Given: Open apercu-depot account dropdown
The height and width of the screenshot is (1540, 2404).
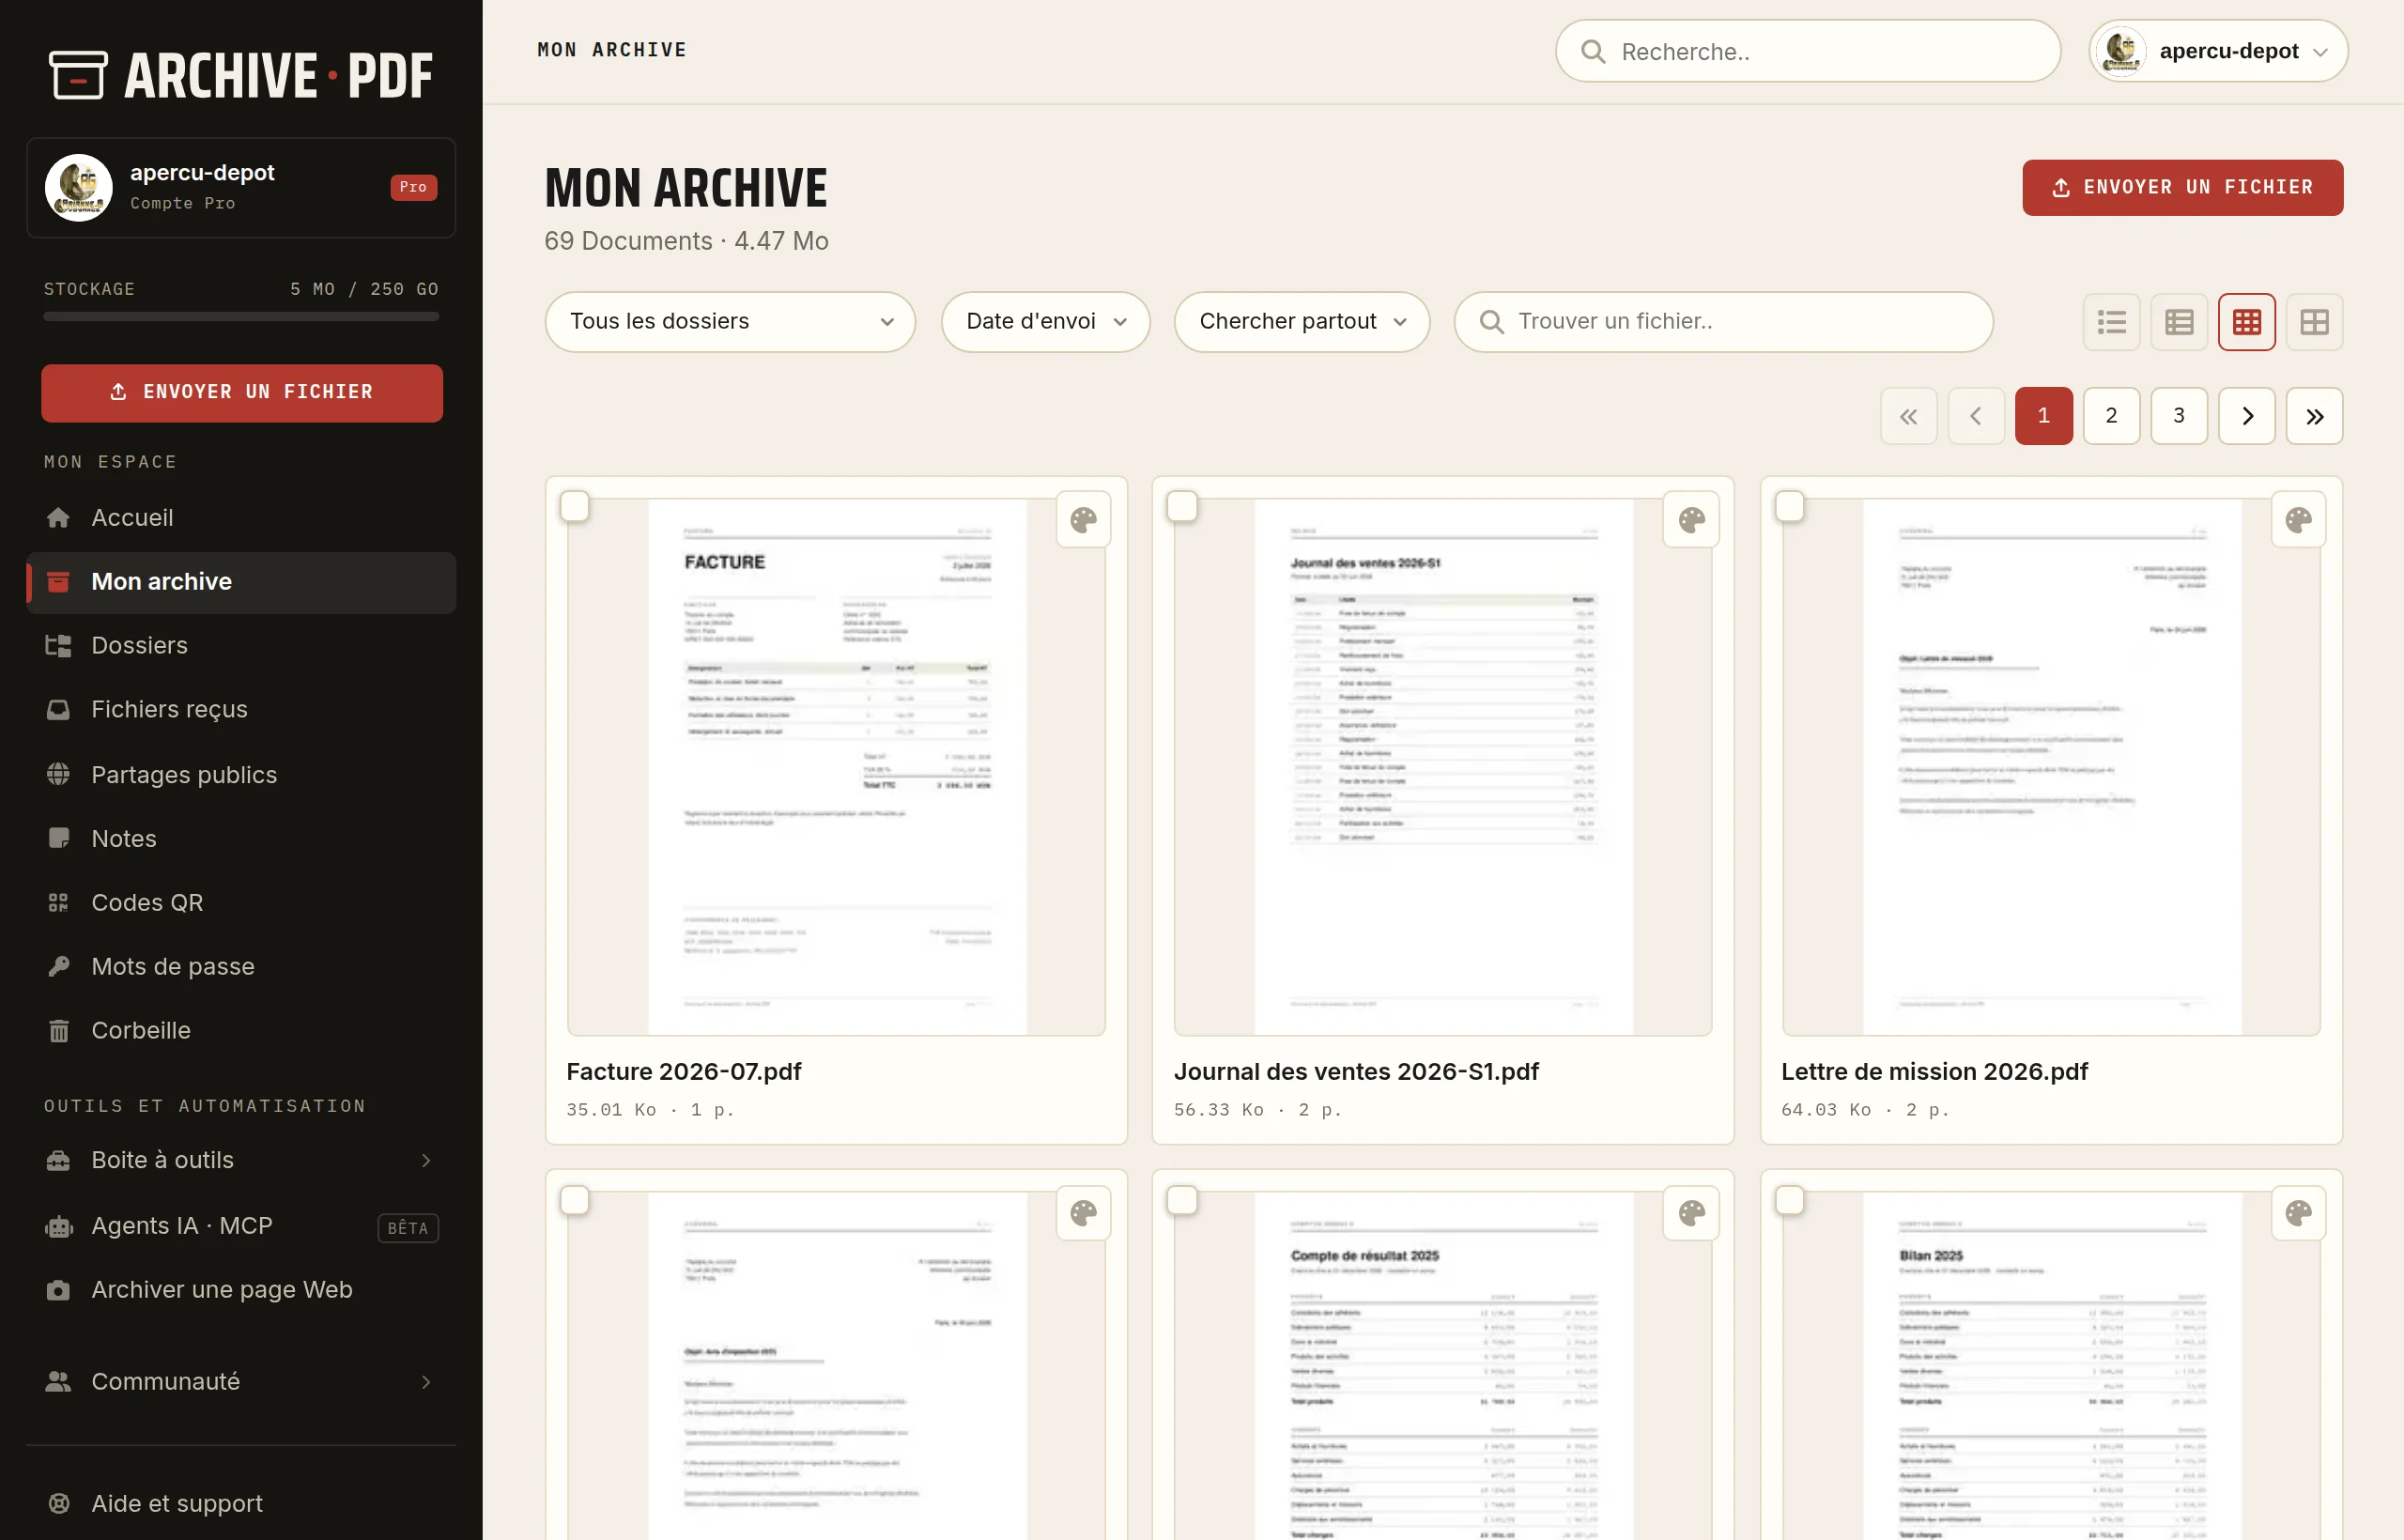Looking at the screenshot, I should (2218, 51).
